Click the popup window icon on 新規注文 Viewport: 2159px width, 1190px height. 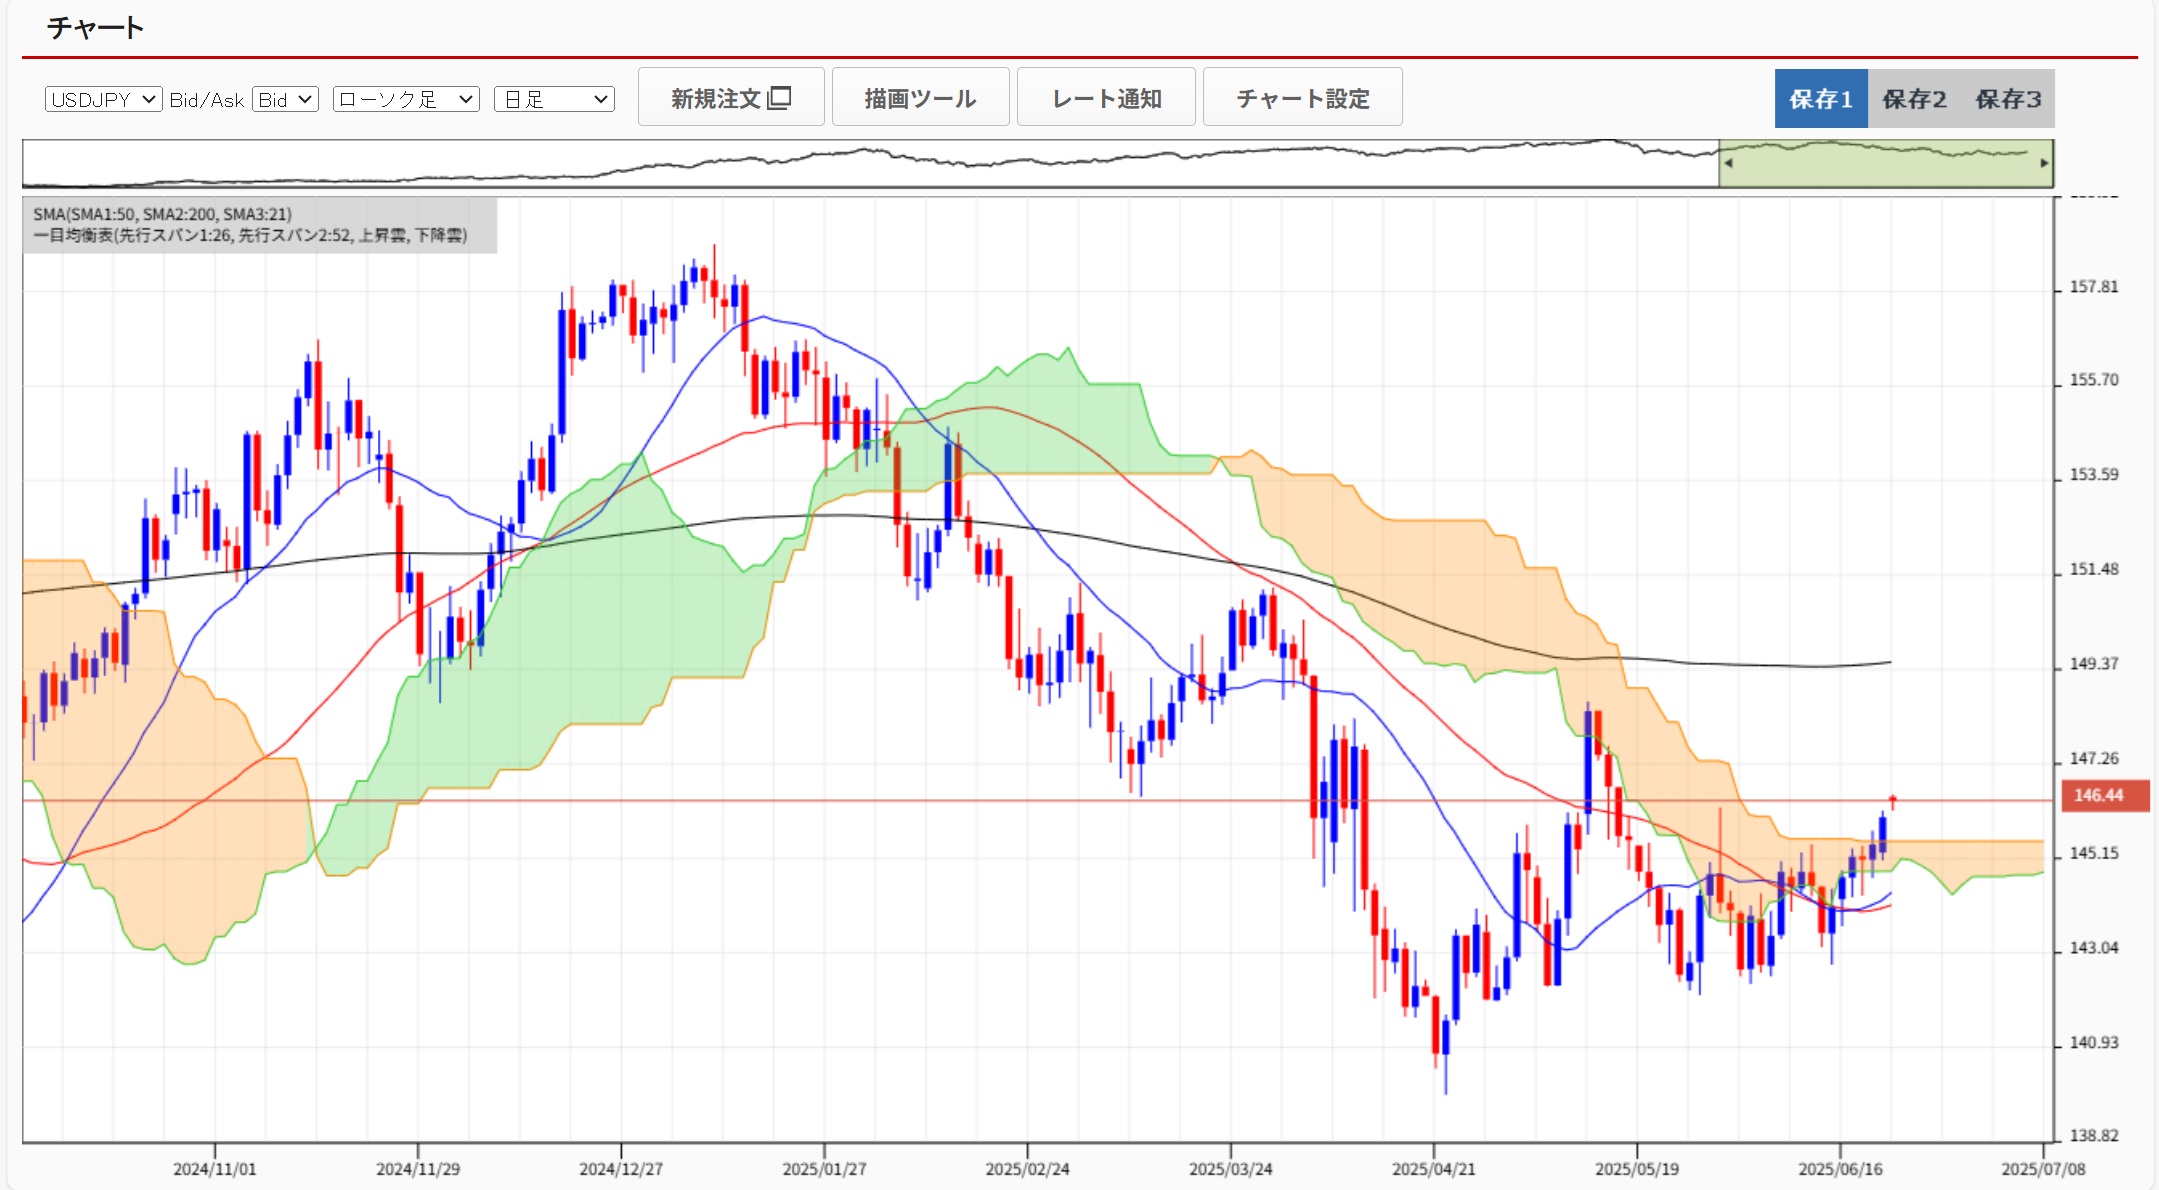[780, 97]
